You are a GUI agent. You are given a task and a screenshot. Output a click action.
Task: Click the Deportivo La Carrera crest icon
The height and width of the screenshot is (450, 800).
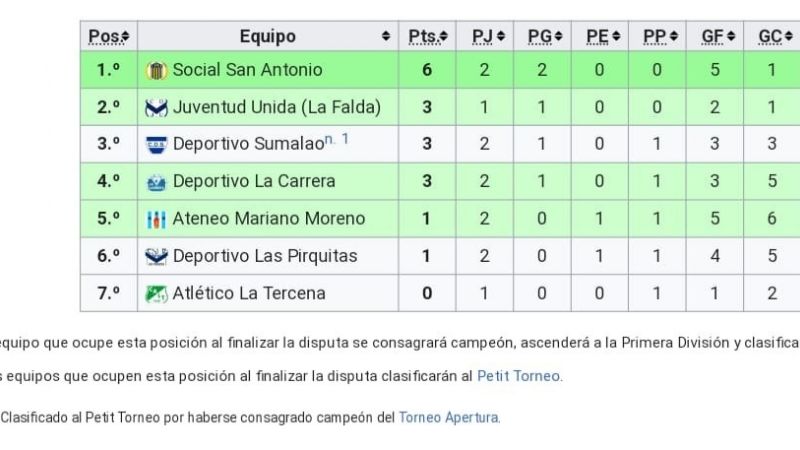tap(155, 182)
